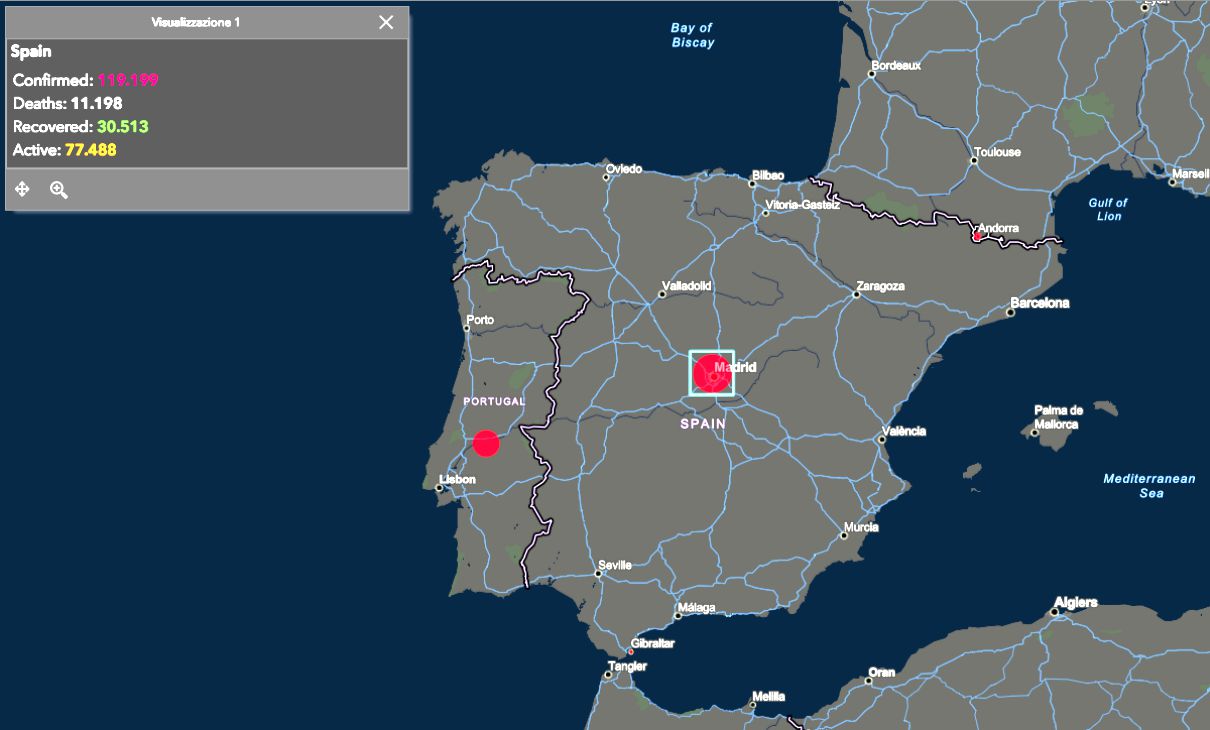Click the Gulf of Lion label
Image resolution: width=1210 pixels, height=730 pixels.
(1108, 209)
